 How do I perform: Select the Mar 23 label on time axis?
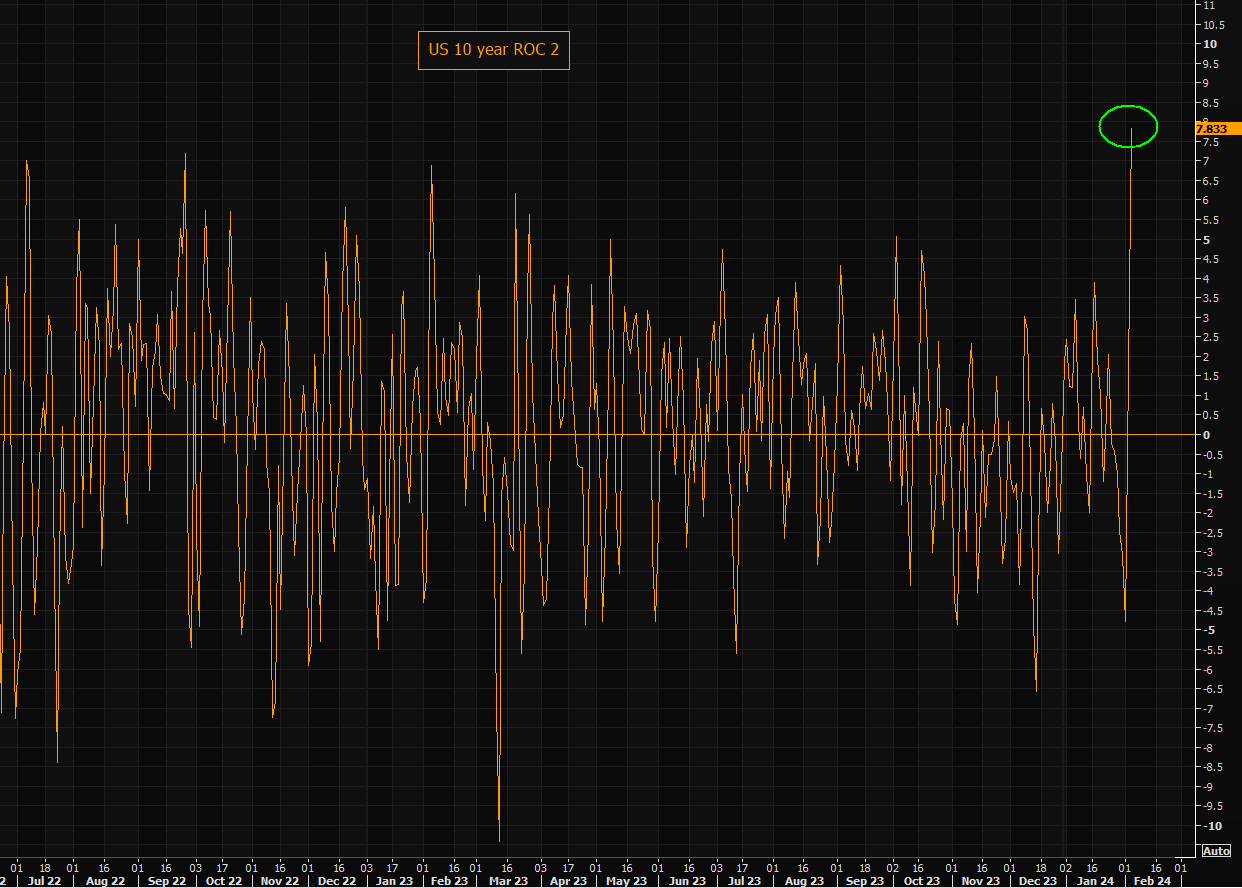click(x=509, y=881)
